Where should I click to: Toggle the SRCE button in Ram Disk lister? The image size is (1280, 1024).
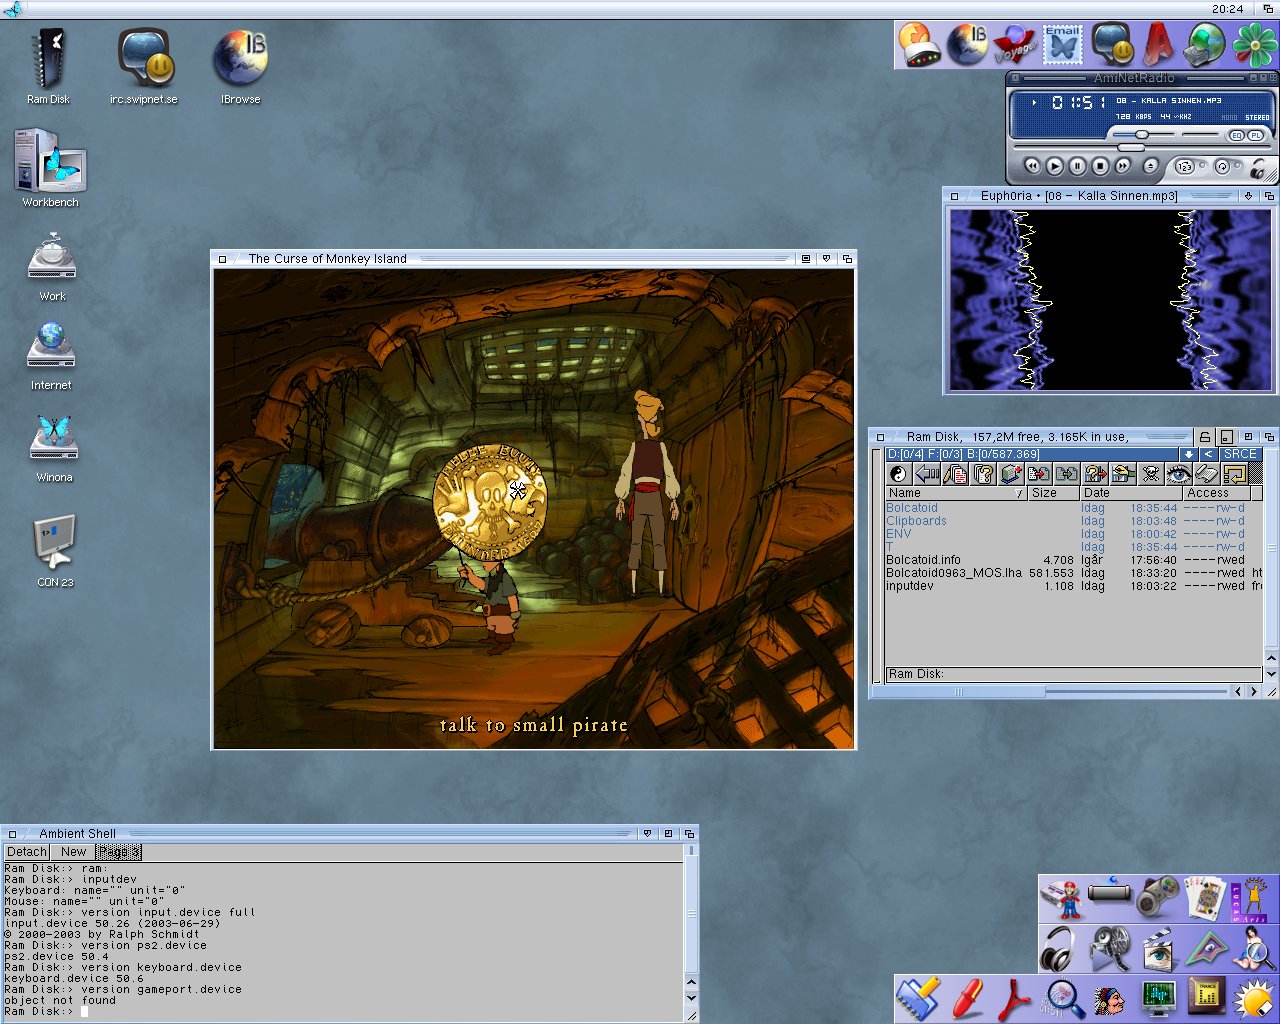[x=1240, y=454]
